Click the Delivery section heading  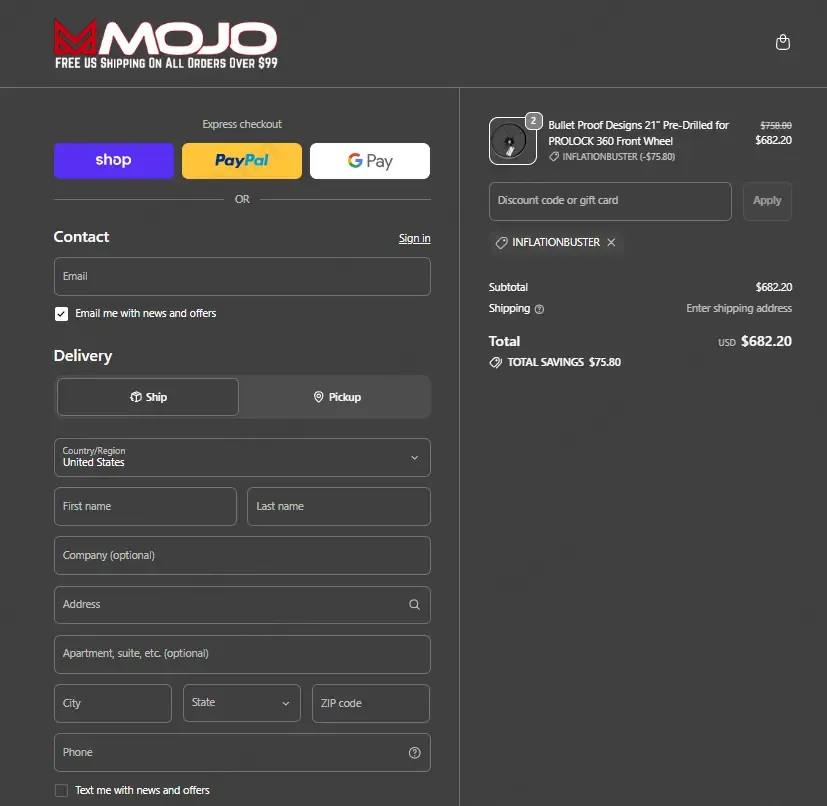tap(83, 356)
